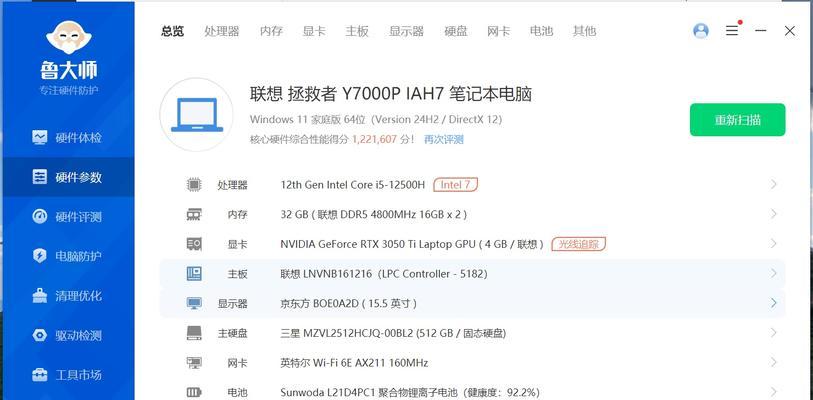Click 英特尔 Wi-Fi 6E AX211 text
This screenshot has width=813, height=400.
(354, 363)
